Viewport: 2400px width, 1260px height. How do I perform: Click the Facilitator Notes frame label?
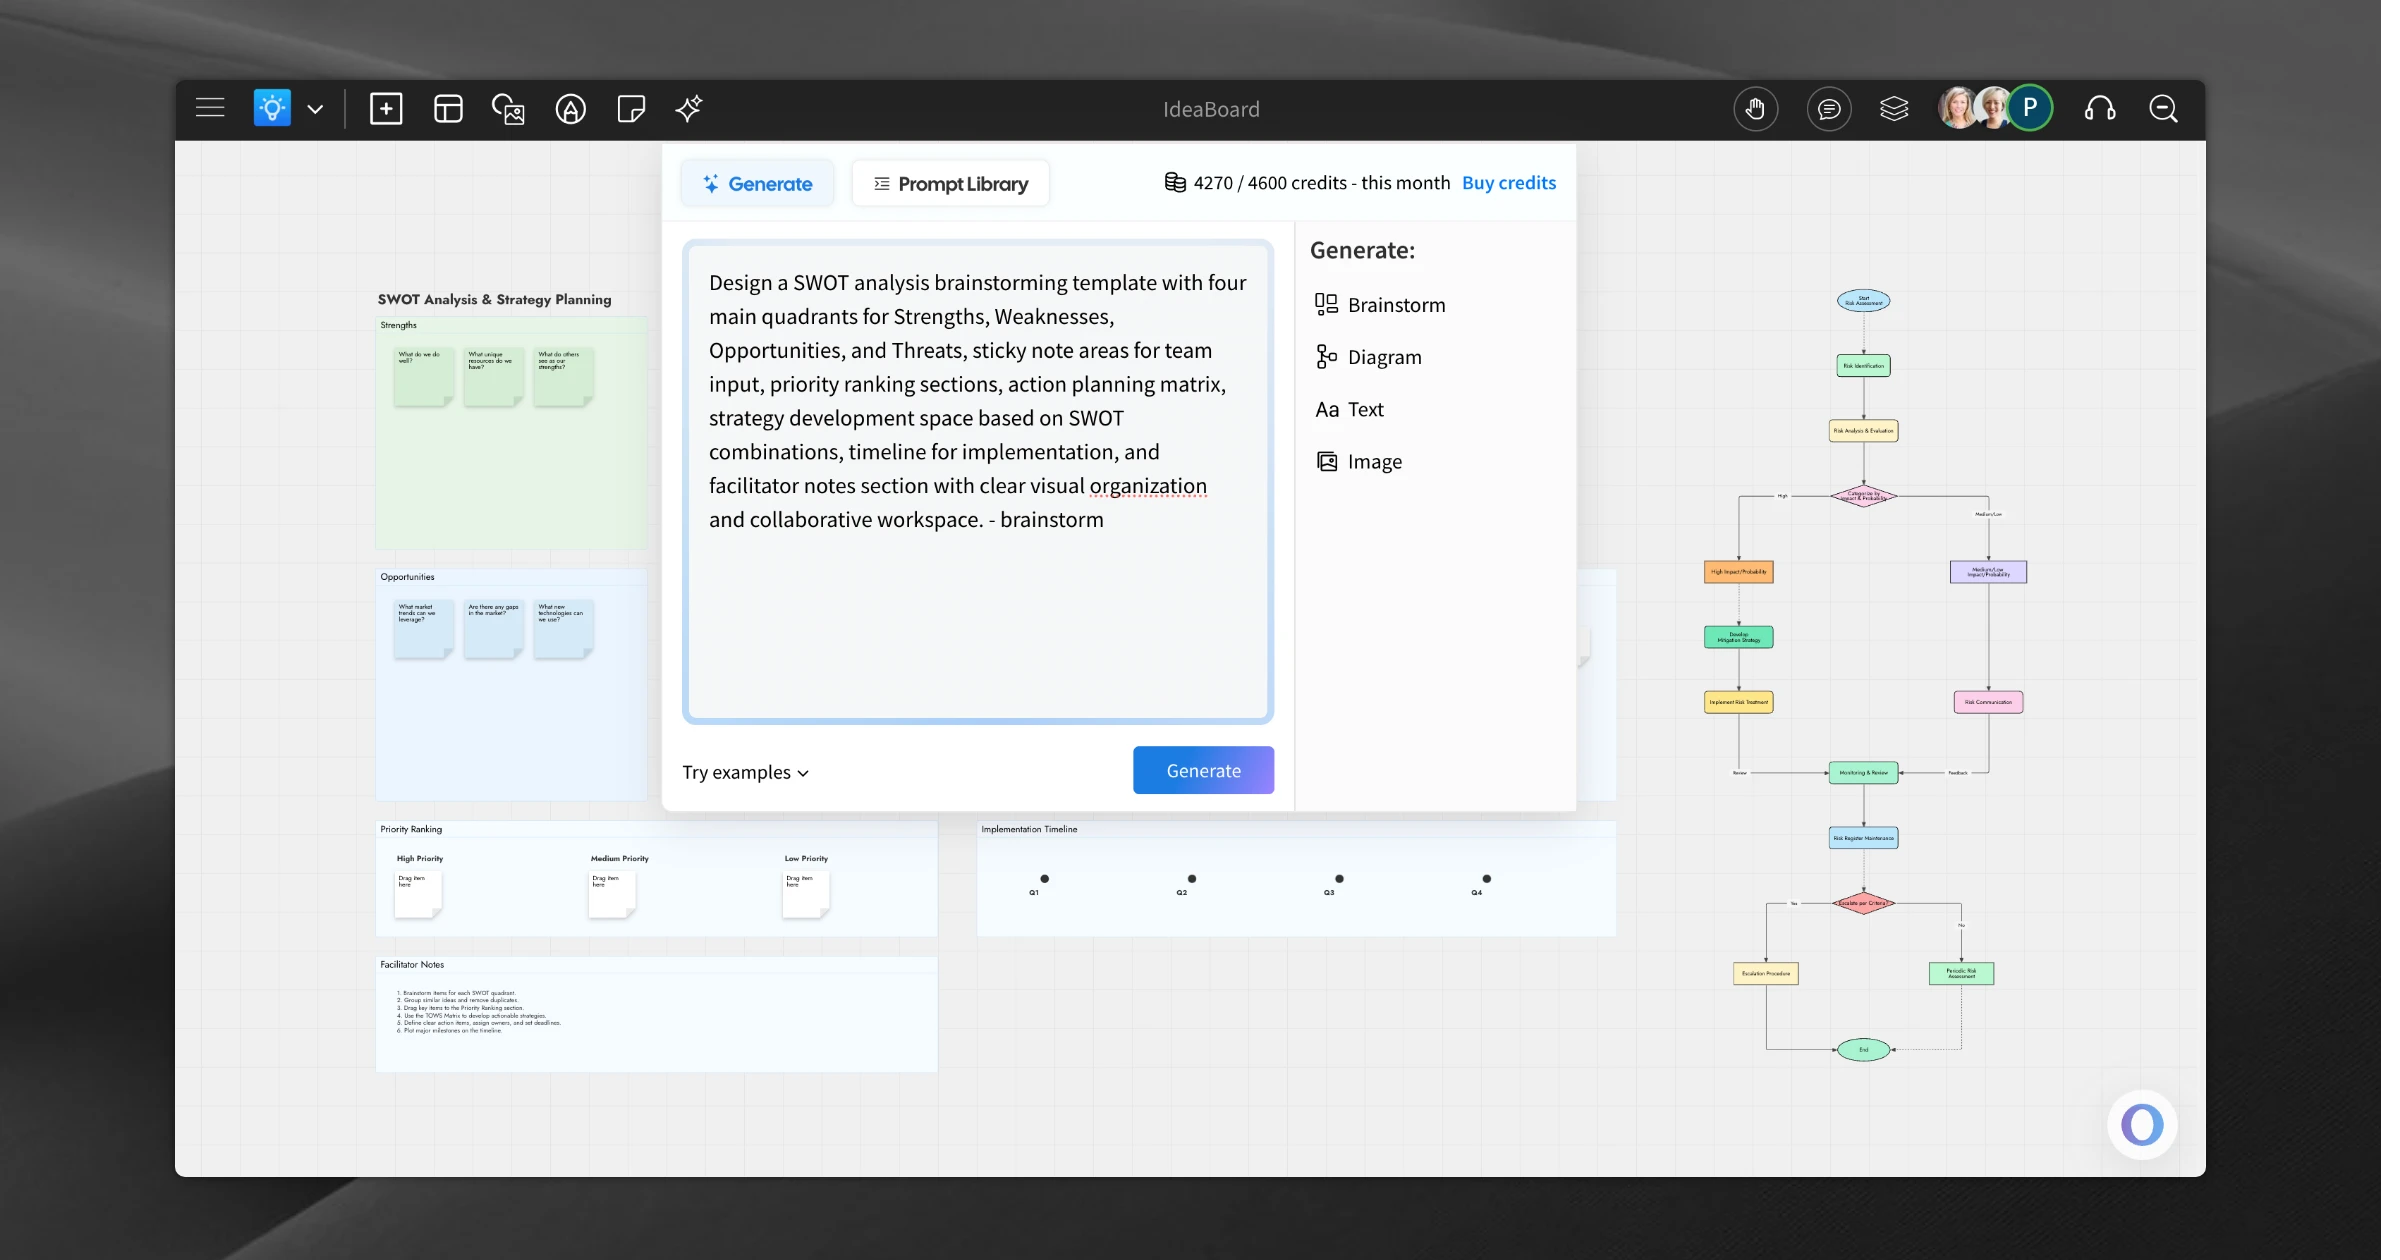[x=412, y=965]
